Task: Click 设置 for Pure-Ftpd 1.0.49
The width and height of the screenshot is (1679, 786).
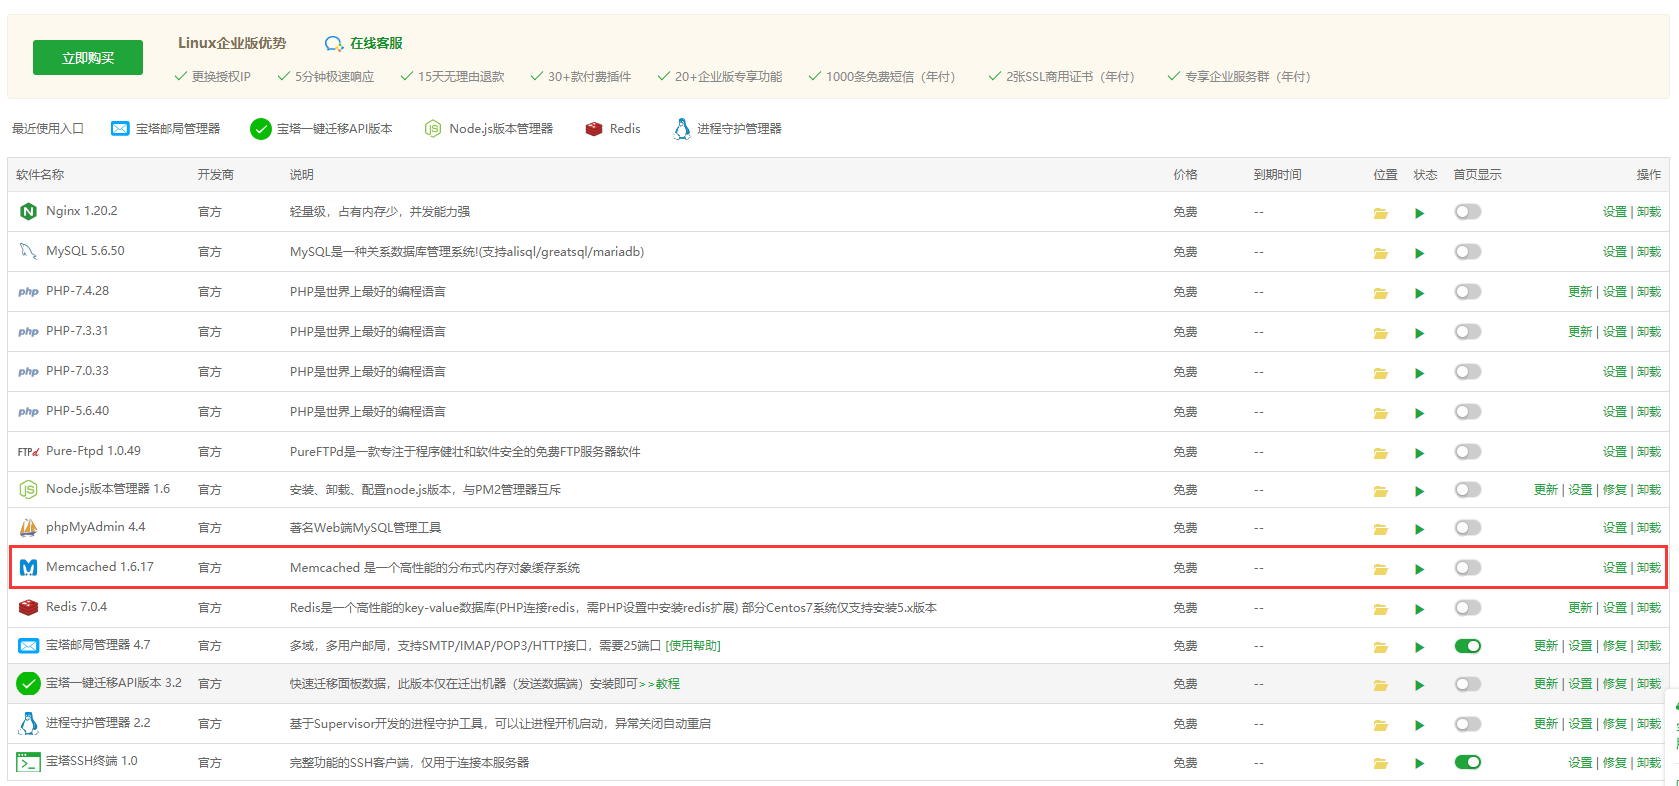Action: 1615,452
